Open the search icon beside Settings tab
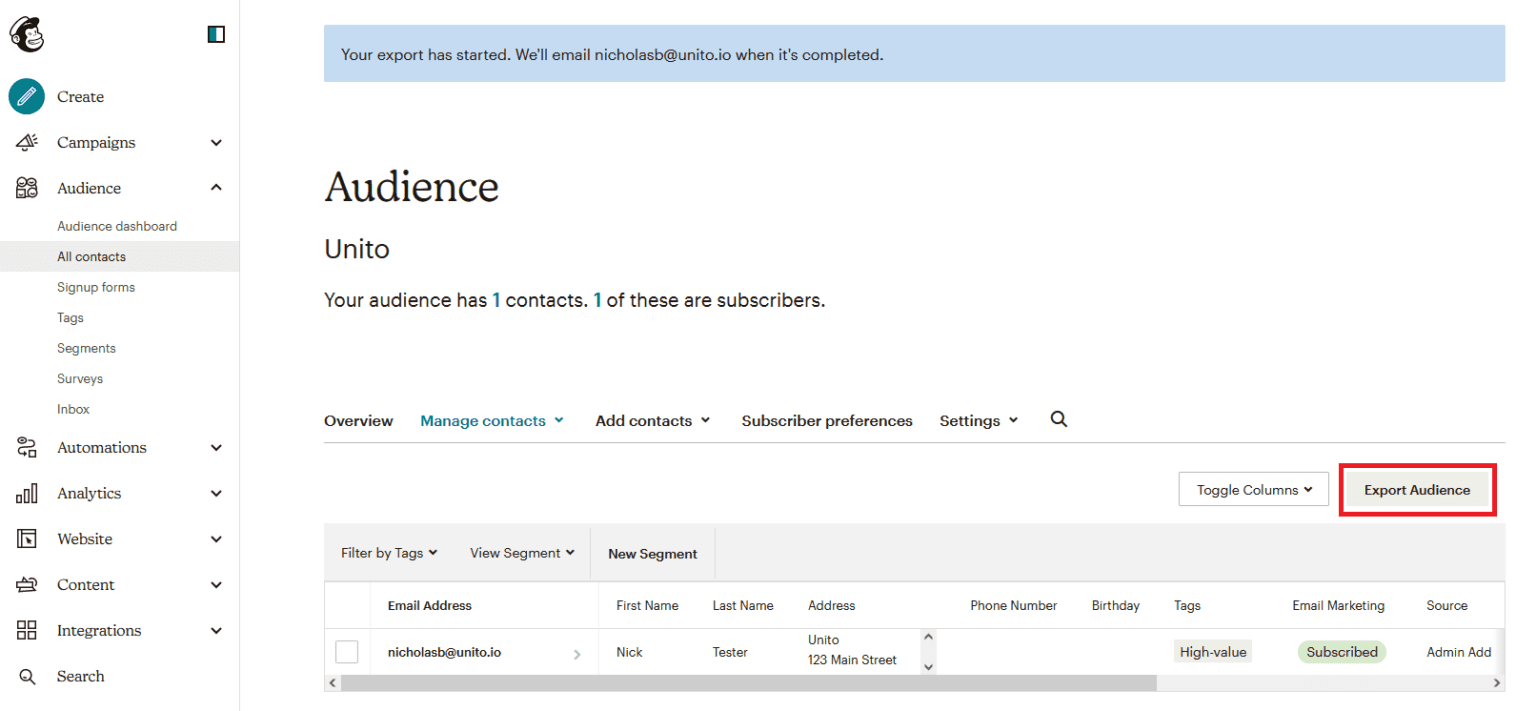The height and width of the screenshot is (711, 1536). [1058, 419]
